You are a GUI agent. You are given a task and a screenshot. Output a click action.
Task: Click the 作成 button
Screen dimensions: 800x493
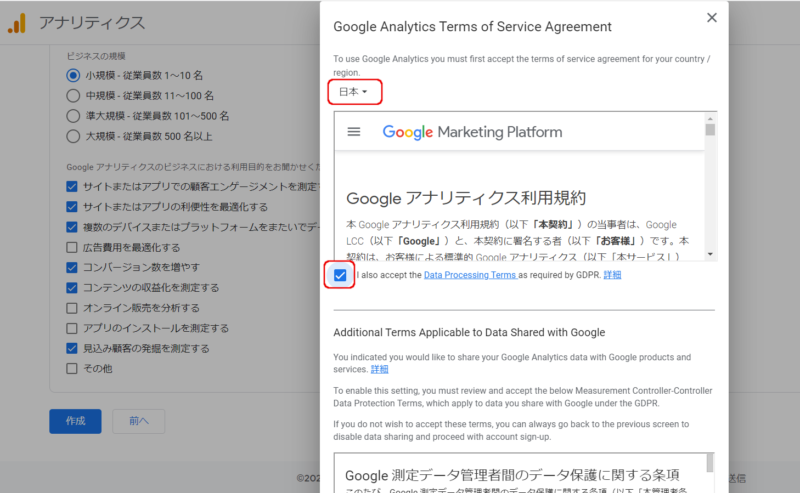pyautogui.click(x=76, y=421)
